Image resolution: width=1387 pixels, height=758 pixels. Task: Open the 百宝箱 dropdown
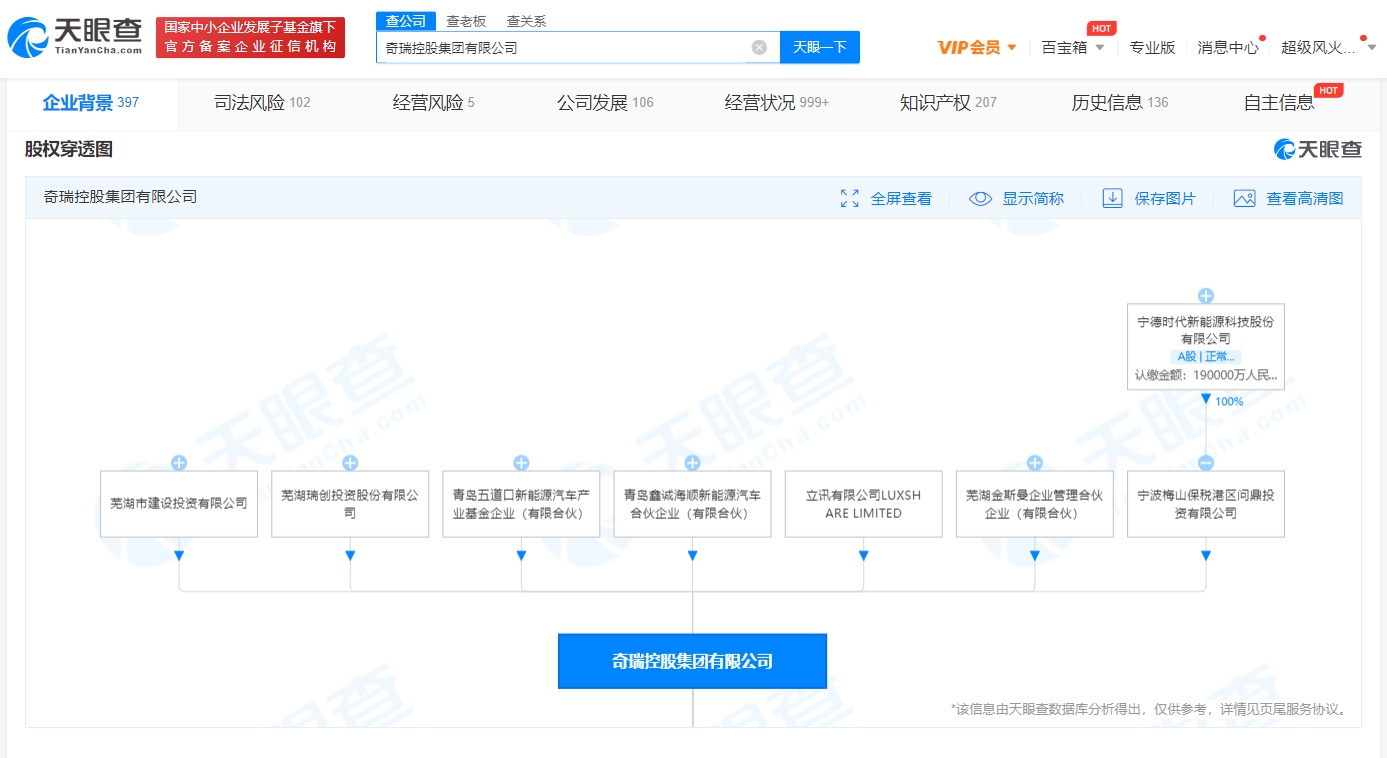tap(1073, 47)
